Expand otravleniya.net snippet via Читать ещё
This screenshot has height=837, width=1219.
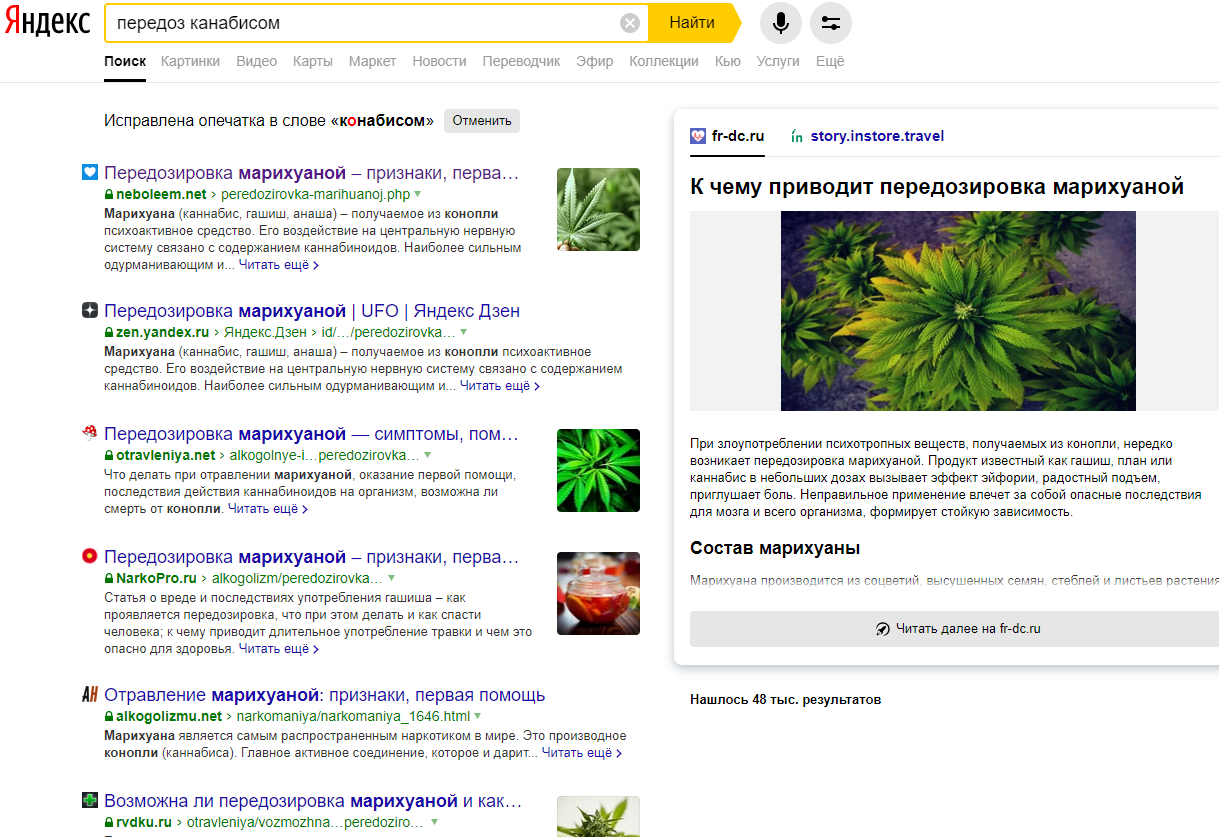pos(268,508)
